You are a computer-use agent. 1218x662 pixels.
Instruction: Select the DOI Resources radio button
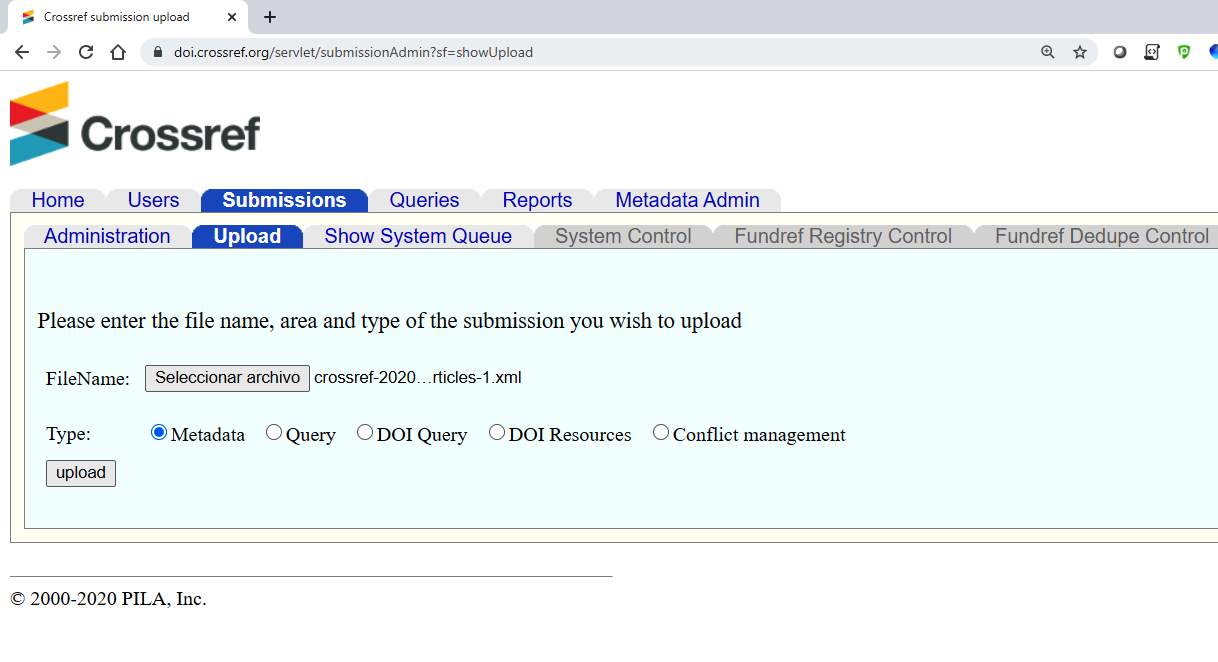(497, 431)
